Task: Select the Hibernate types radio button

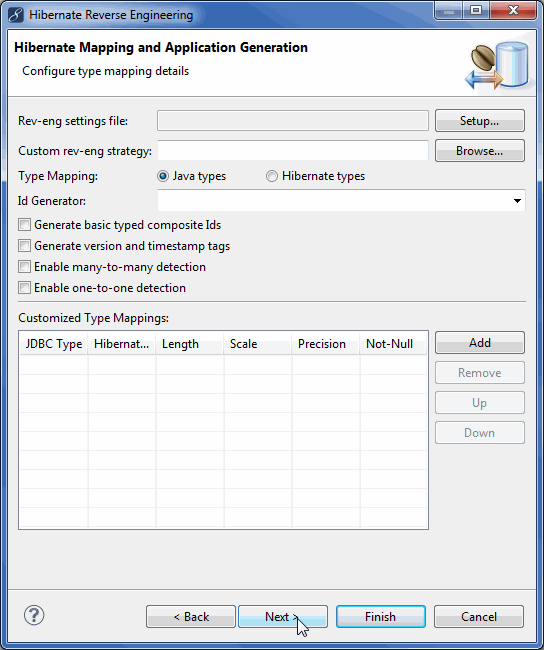Action: [x=272, y=176]
